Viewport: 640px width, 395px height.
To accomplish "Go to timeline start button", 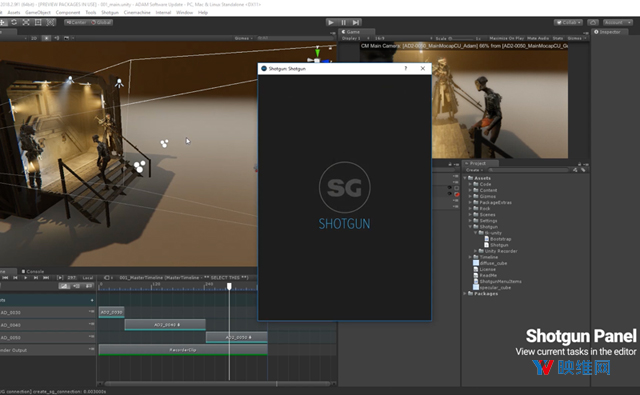I will [5, 277].
